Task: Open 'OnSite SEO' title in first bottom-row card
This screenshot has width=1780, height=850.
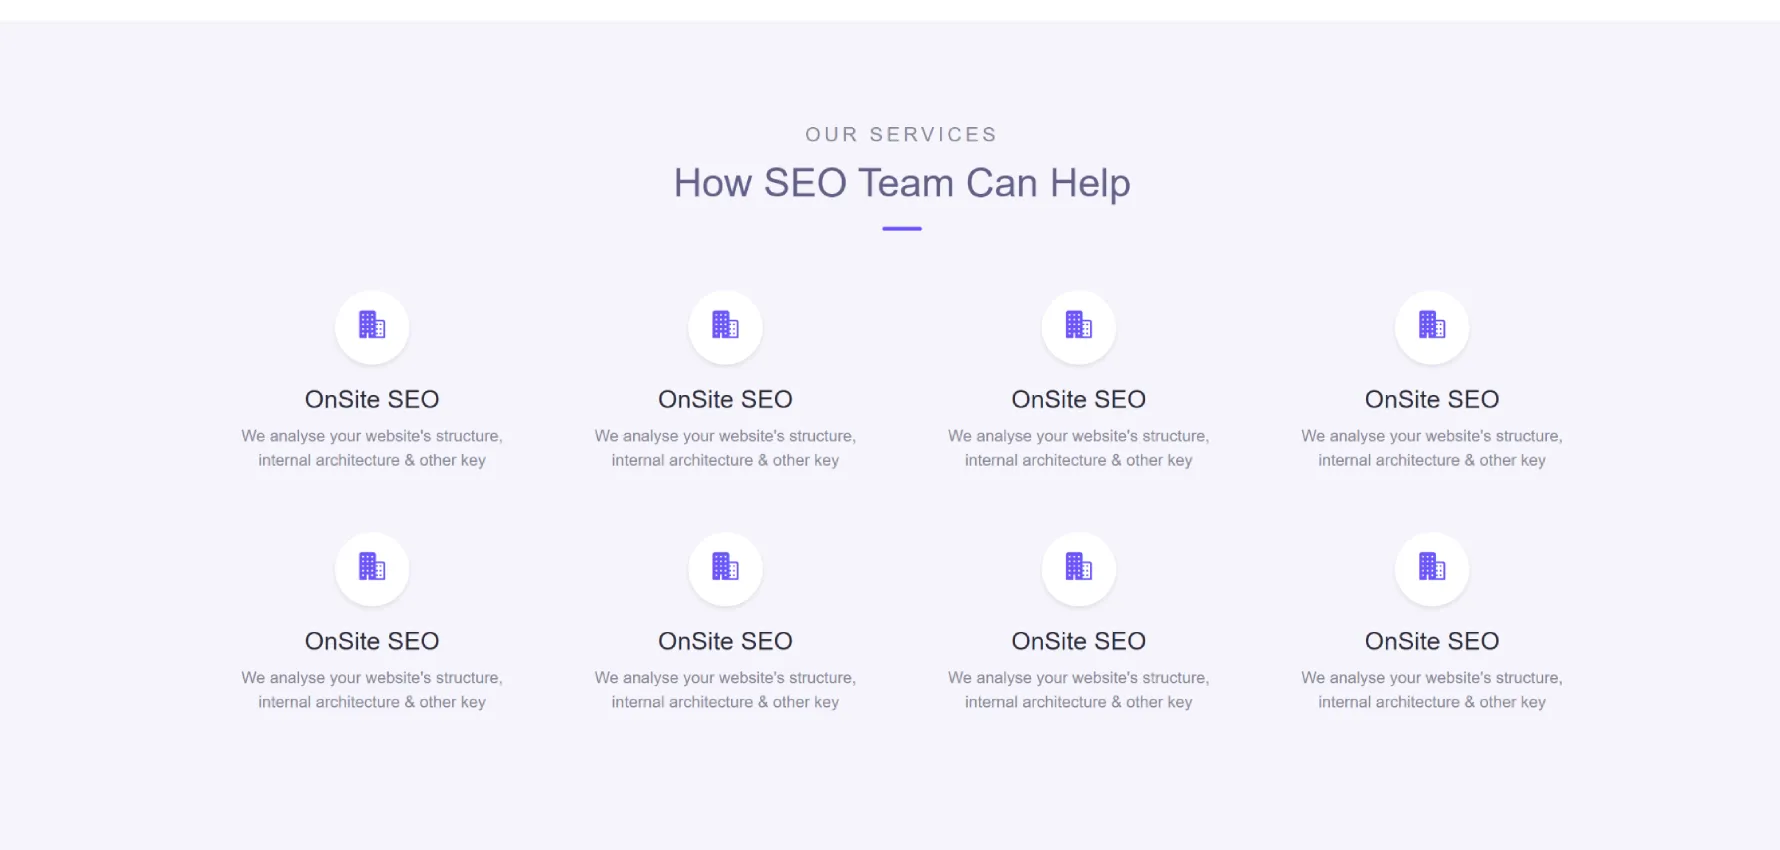Action: point(372,641)
